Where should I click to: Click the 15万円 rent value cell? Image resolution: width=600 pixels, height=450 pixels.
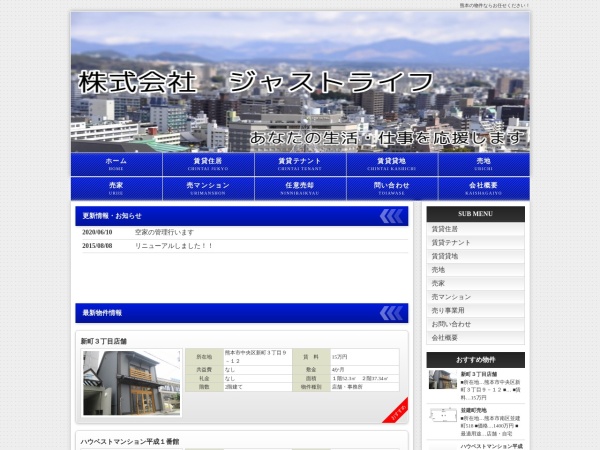pyautogui.click(x=365, y=357)
